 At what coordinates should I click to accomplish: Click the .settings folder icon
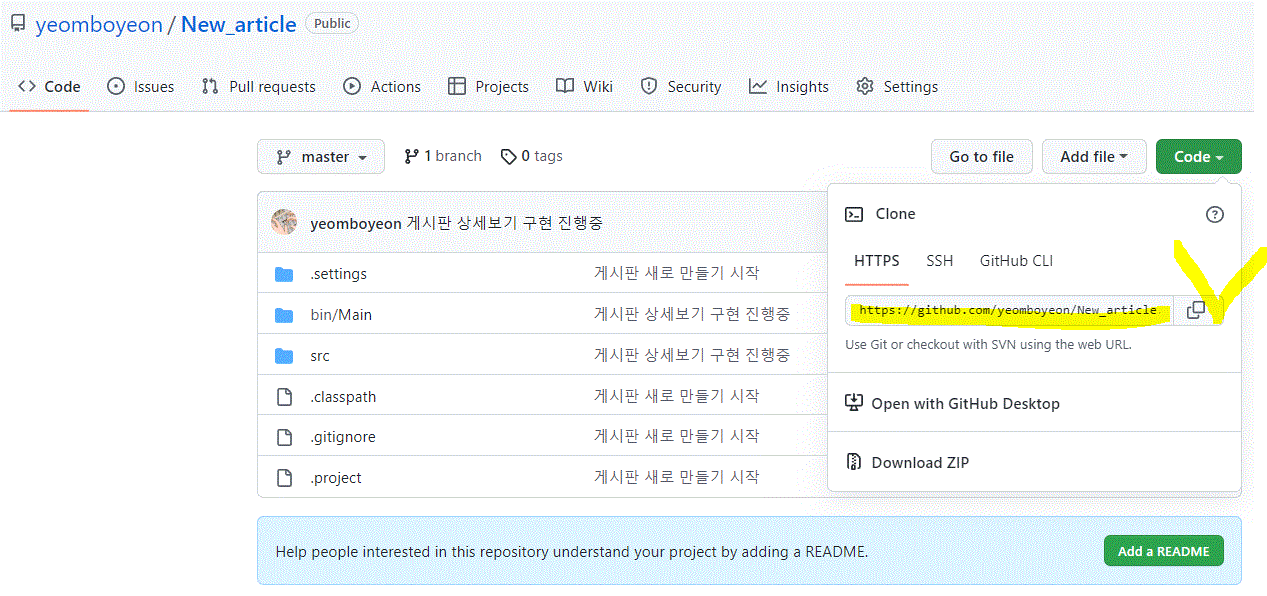coord(284,274)
